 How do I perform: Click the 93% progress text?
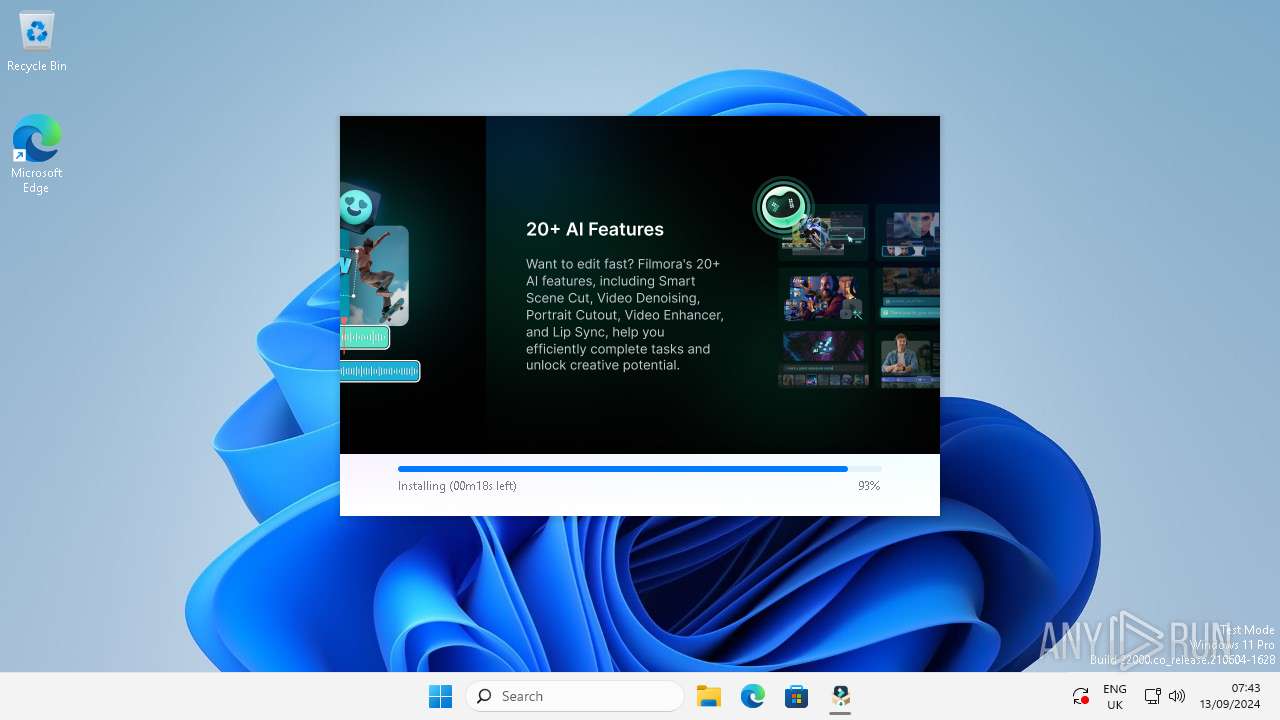click(x=869, y=486)
